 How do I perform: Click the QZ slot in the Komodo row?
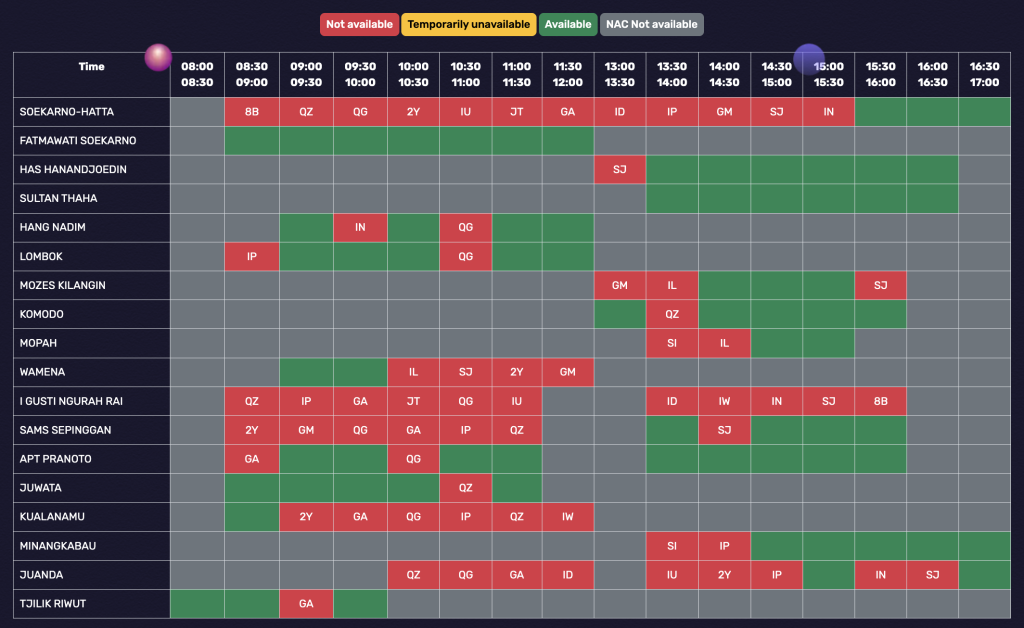(x=672, y=315)
